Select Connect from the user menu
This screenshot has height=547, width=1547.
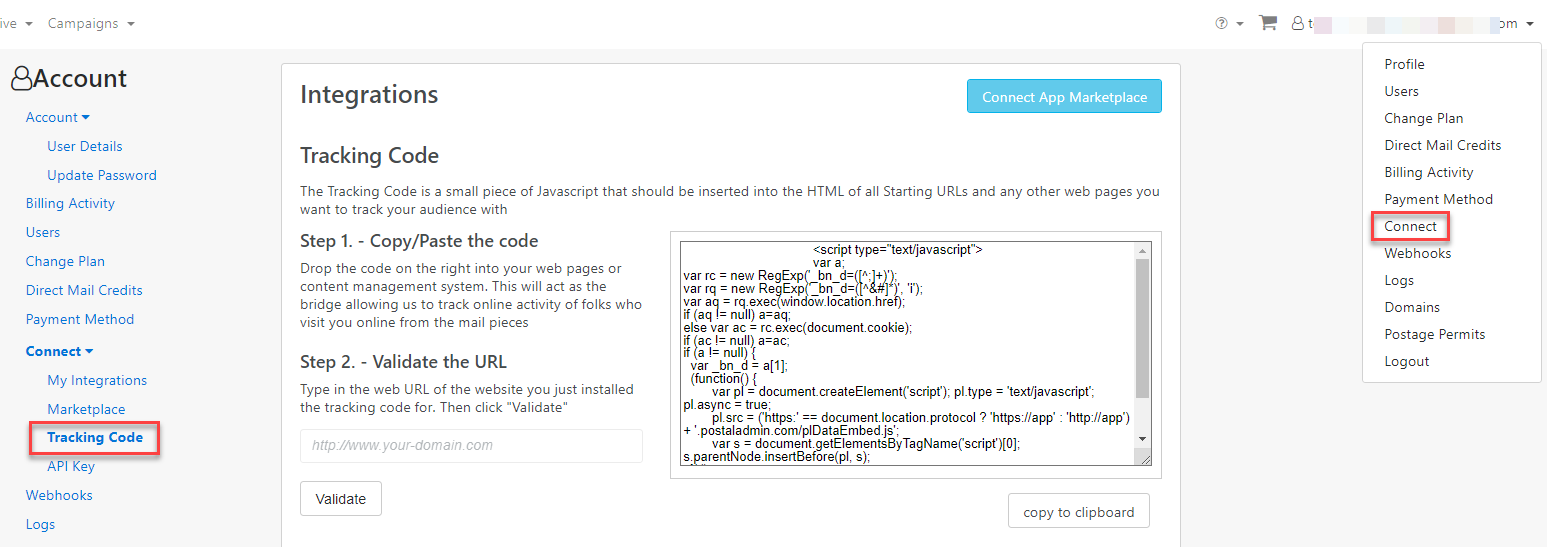tap(1410, 226)
